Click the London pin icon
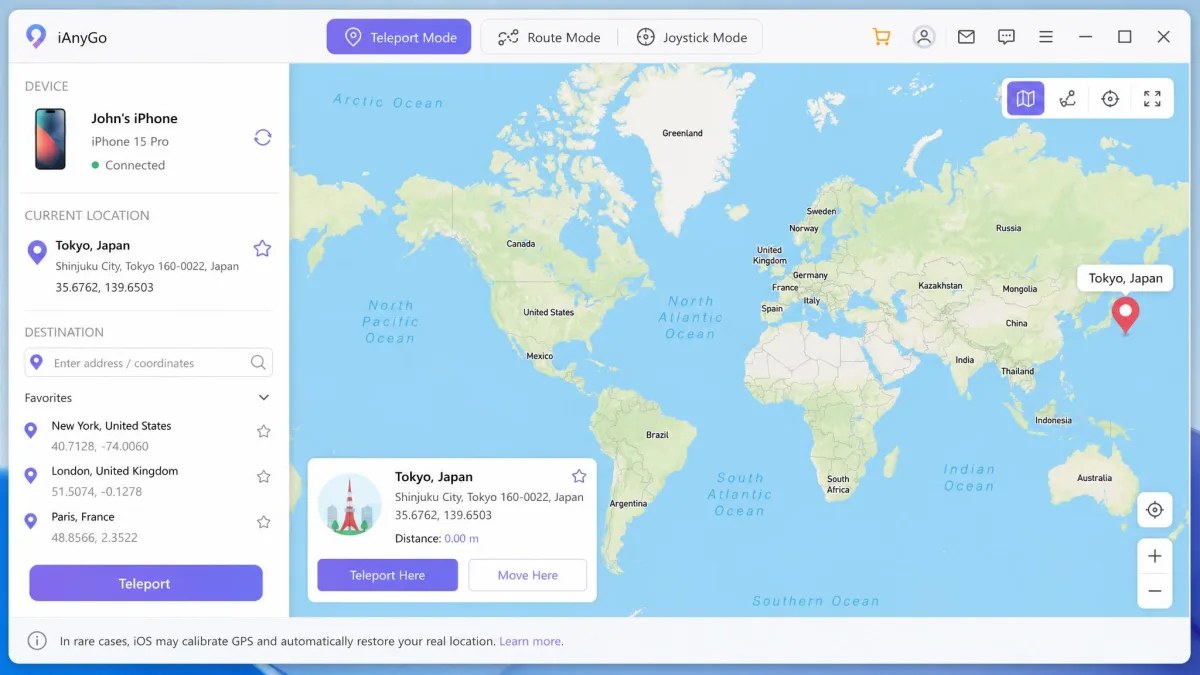 tap(31, 476)
